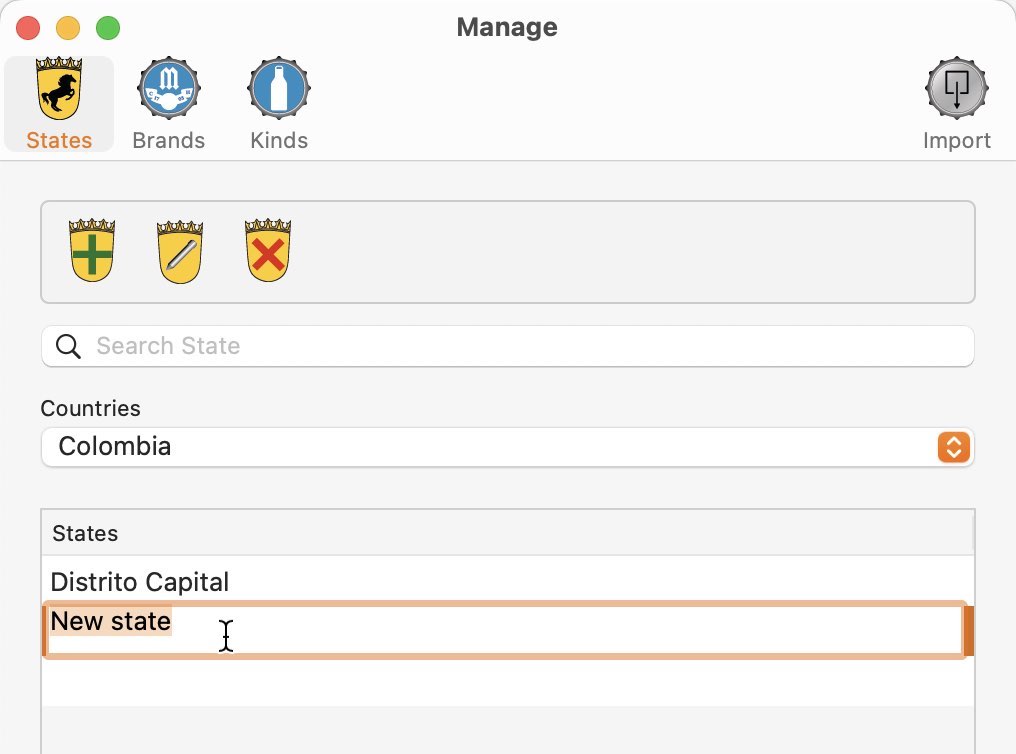Open the Brands bottle cap tab
The width and height of the screenshot is (1016, 754).
pos(168,104)
